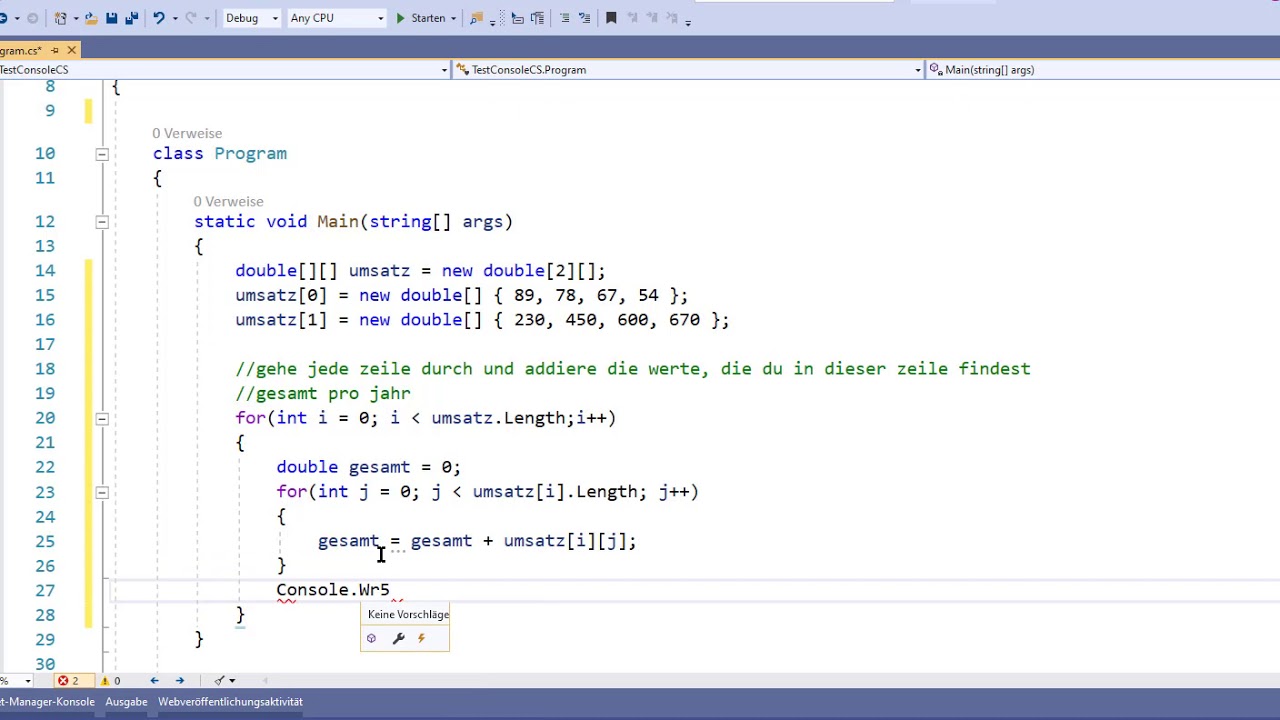Open the code cleanup dropdown arrow
Image resolution: width=1280 pixels, height=720 pixels.
[x=232, y=681]
